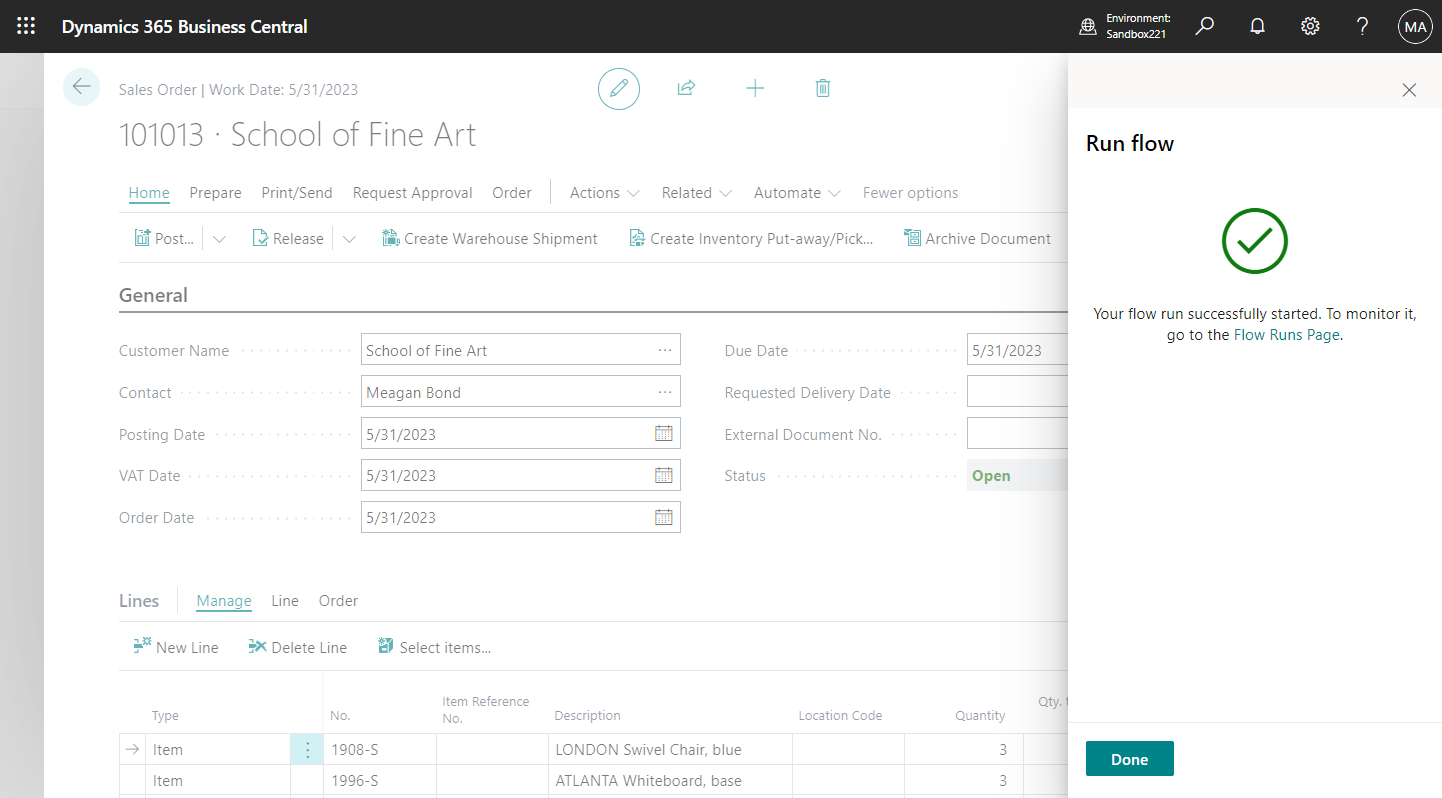1442x798 pixels.
Task: Open the Actions dropdown menu
Action: tap(604, 192)
